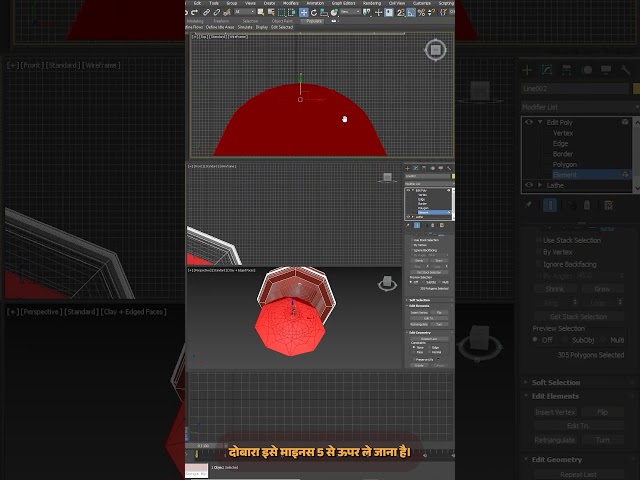Open the Graph Editors menu
The image size is (640, 480).
tap(343, 3)
